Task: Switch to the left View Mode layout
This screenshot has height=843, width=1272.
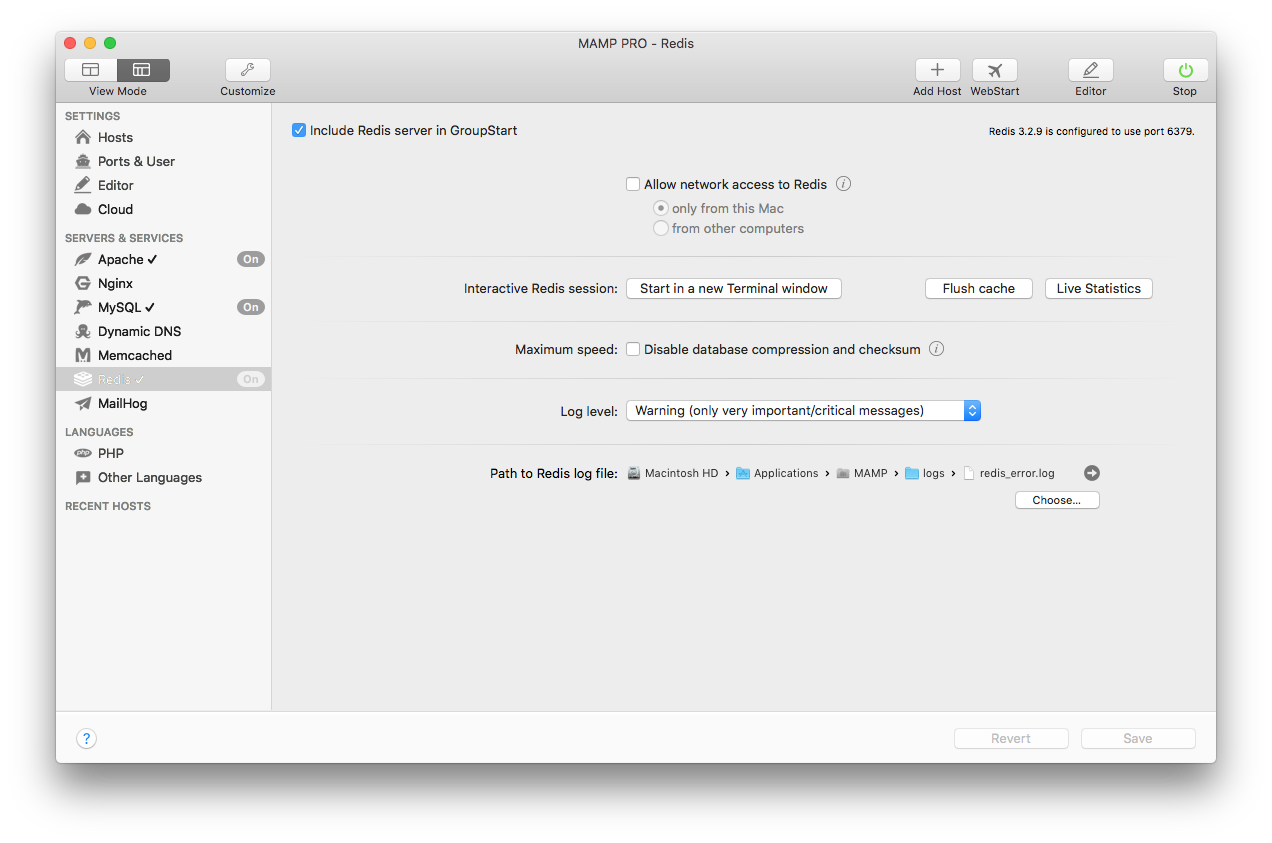Action: click(x=91, y=70)
